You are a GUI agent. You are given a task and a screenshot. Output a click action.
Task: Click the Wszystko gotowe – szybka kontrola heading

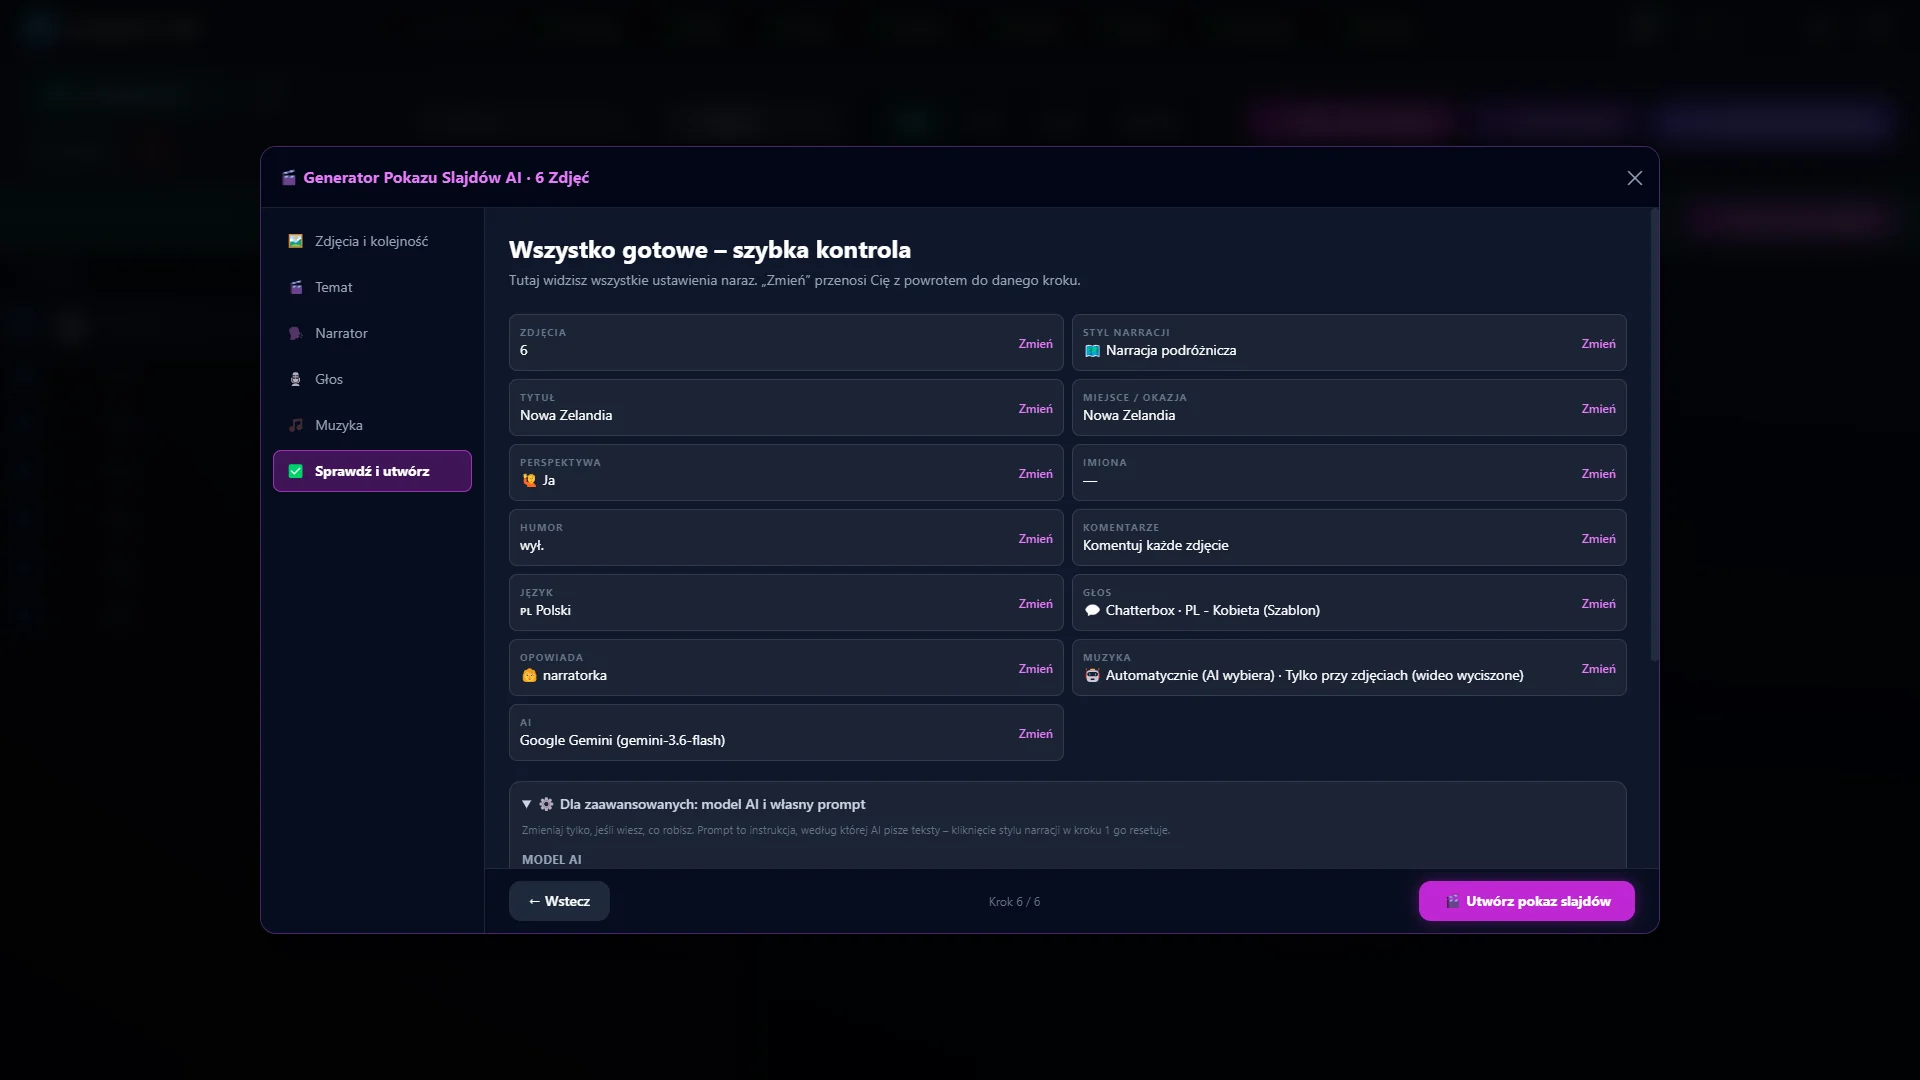(709, 250)
